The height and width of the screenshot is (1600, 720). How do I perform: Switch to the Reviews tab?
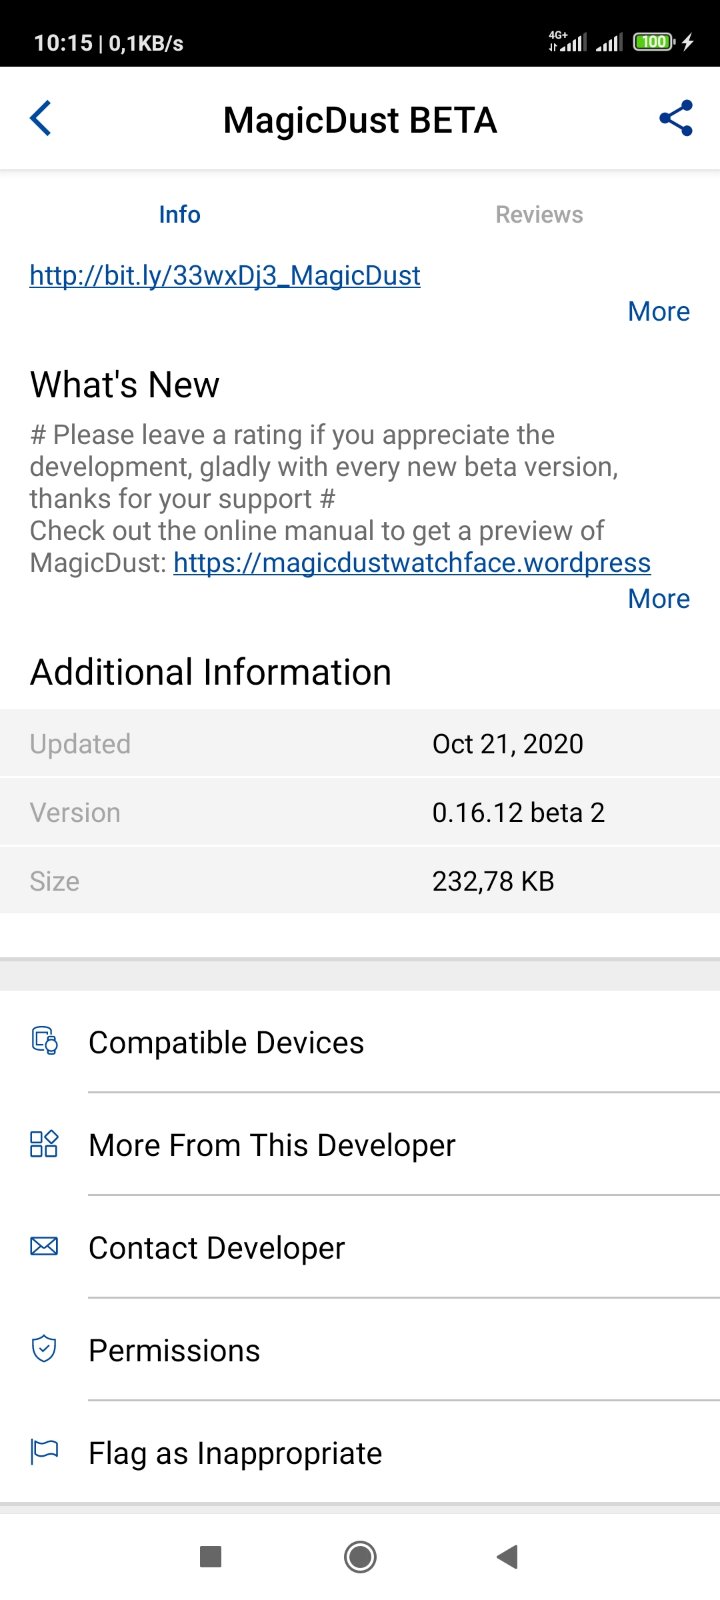(x=539, y=215)
